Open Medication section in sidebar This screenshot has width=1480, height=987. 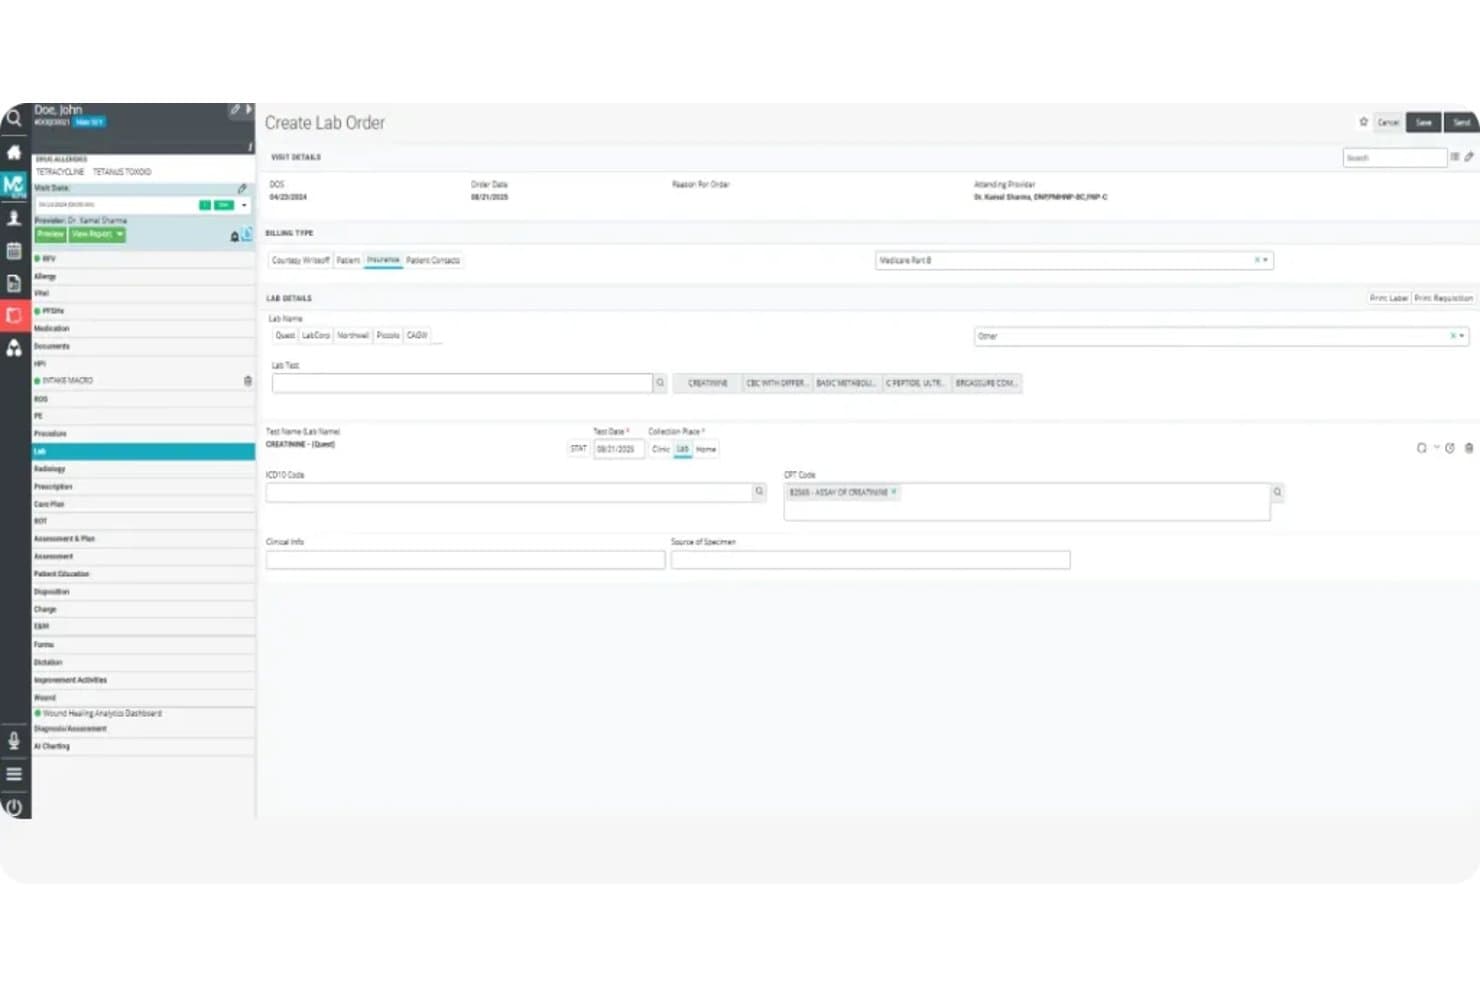tap(143, 329)
